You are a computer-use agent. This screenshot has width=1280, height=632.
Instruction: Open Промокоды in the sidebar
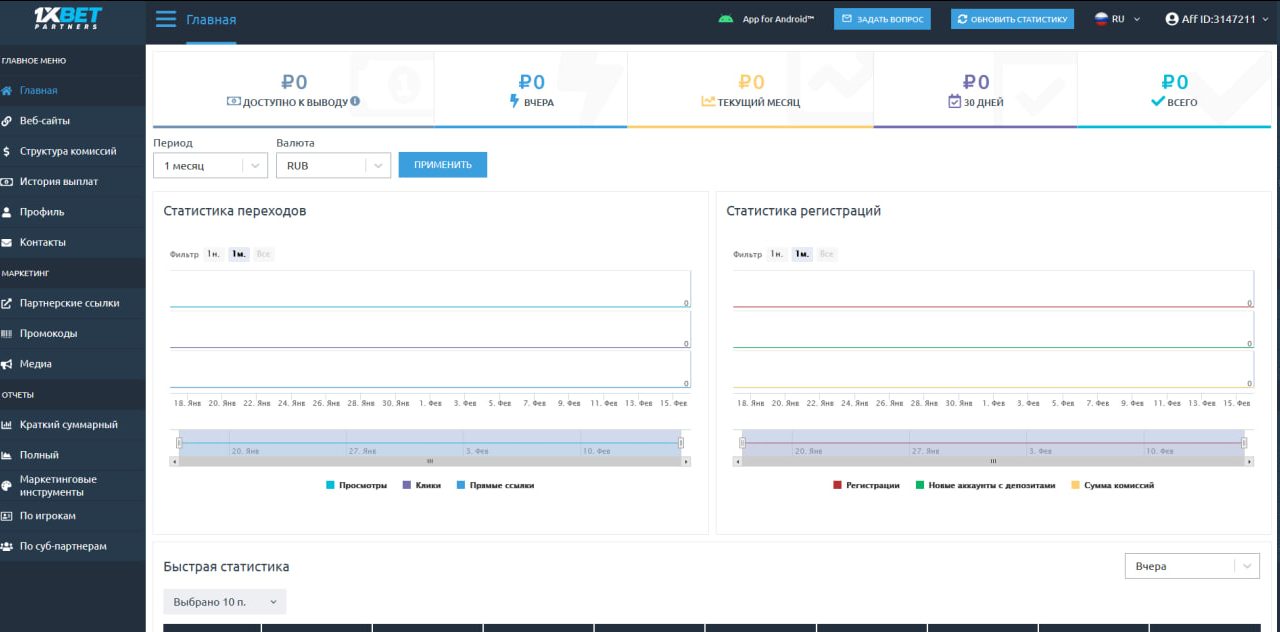click(48, 333)
